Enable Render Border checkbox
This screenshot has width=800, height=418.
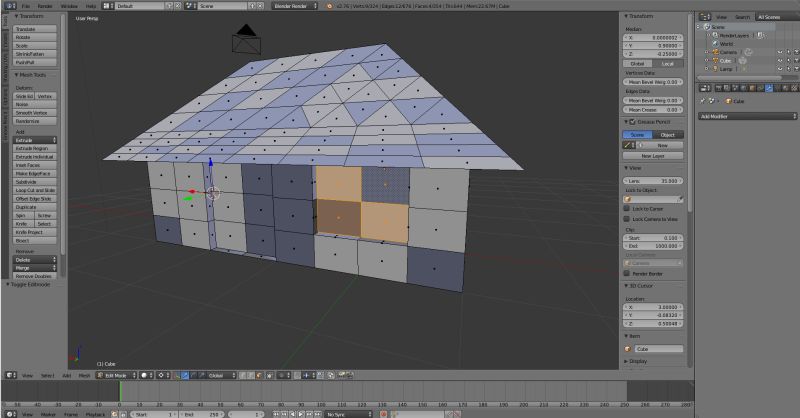[x=627, y=273]
